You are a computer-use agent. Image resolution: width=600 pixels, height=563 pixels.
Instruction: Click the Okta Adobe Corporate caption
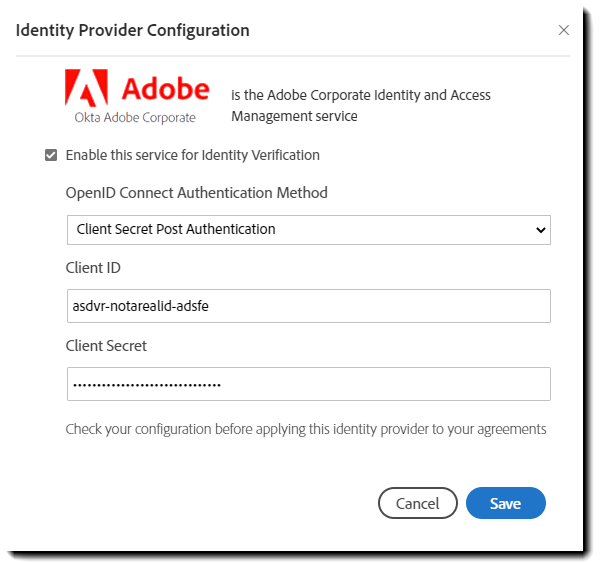tap(135, 117)
